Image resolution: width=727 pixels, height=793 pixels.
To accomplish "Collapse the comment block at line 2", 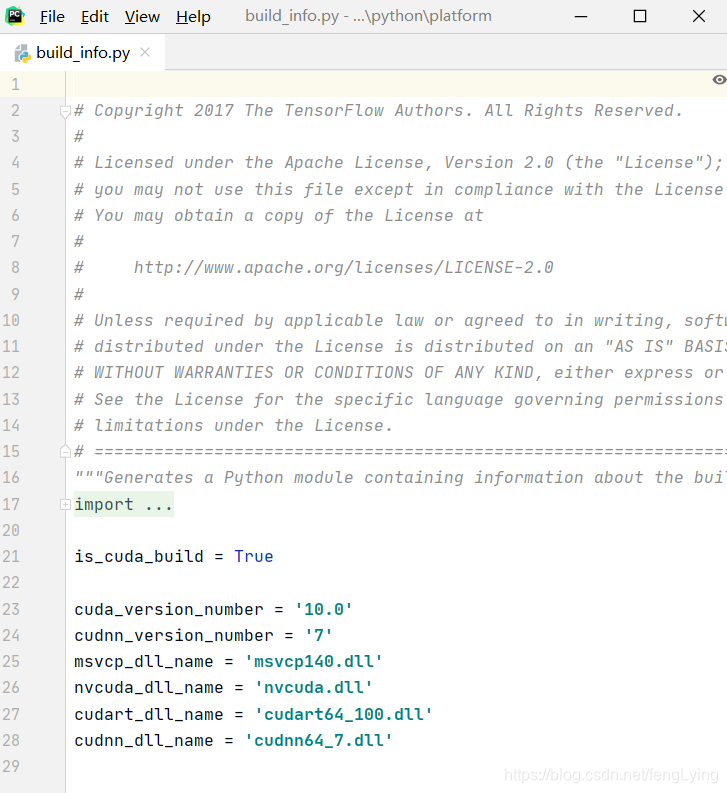I will [65, 111].
